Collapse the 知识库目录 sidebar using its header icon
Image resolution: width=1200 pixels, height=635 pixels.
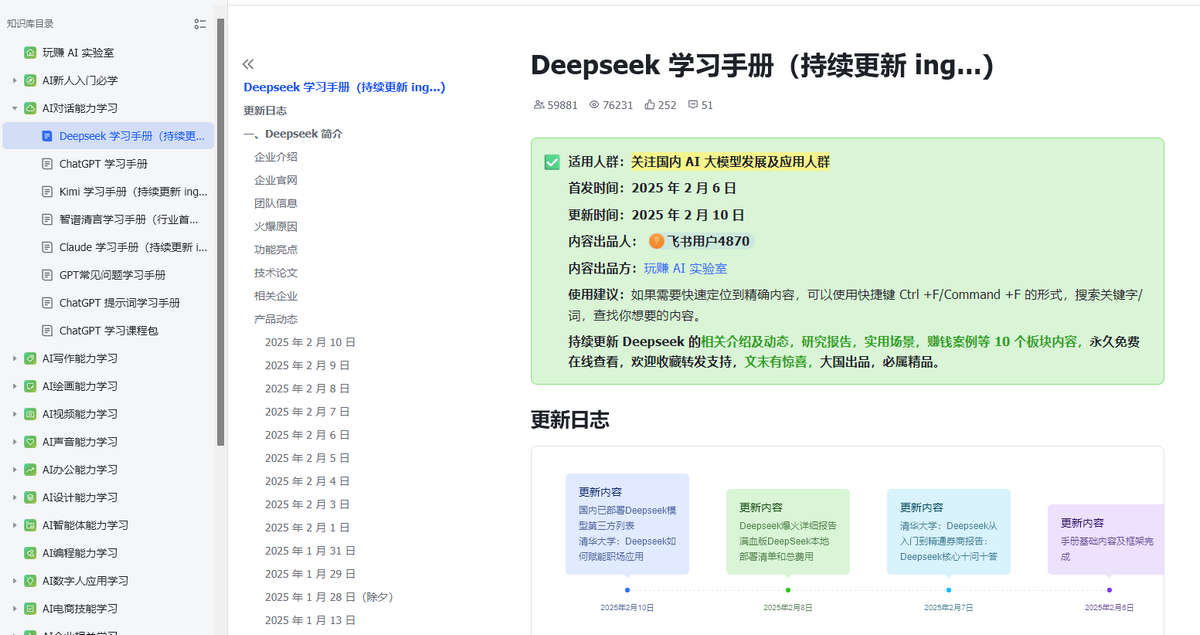(200, 24)
